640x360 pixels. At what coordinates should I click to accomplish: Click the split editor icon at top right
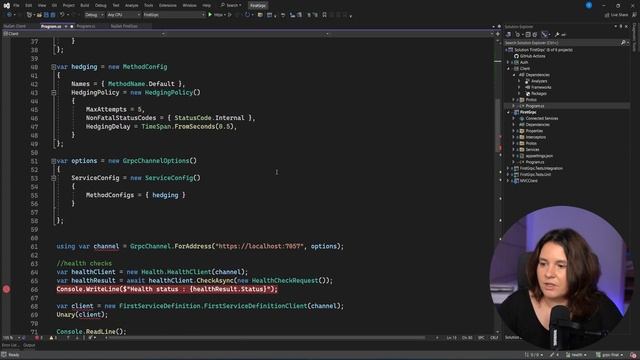pos(498,34)
